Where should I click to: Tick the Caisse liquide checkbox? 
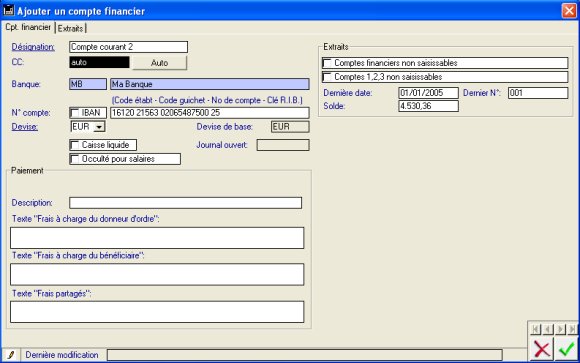pos(75,145)
